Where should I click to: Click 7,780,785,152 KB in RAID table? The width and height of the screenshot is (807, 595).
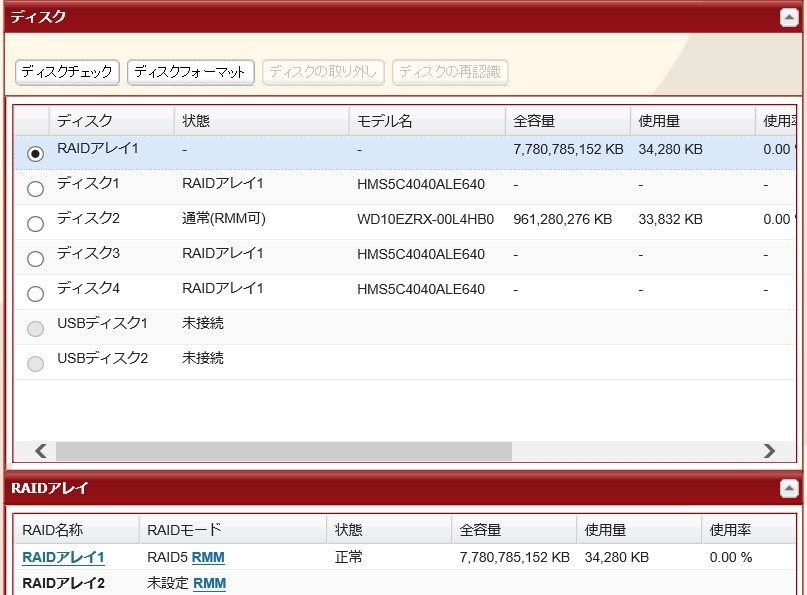click(x=515, y=557)
